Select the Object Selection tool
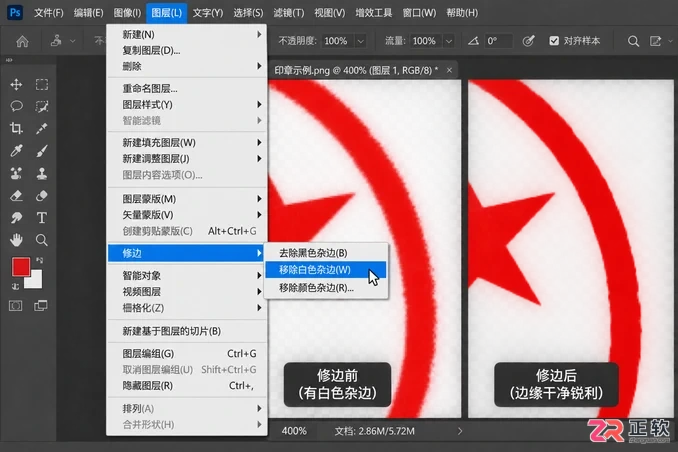 tap(42, 106)
